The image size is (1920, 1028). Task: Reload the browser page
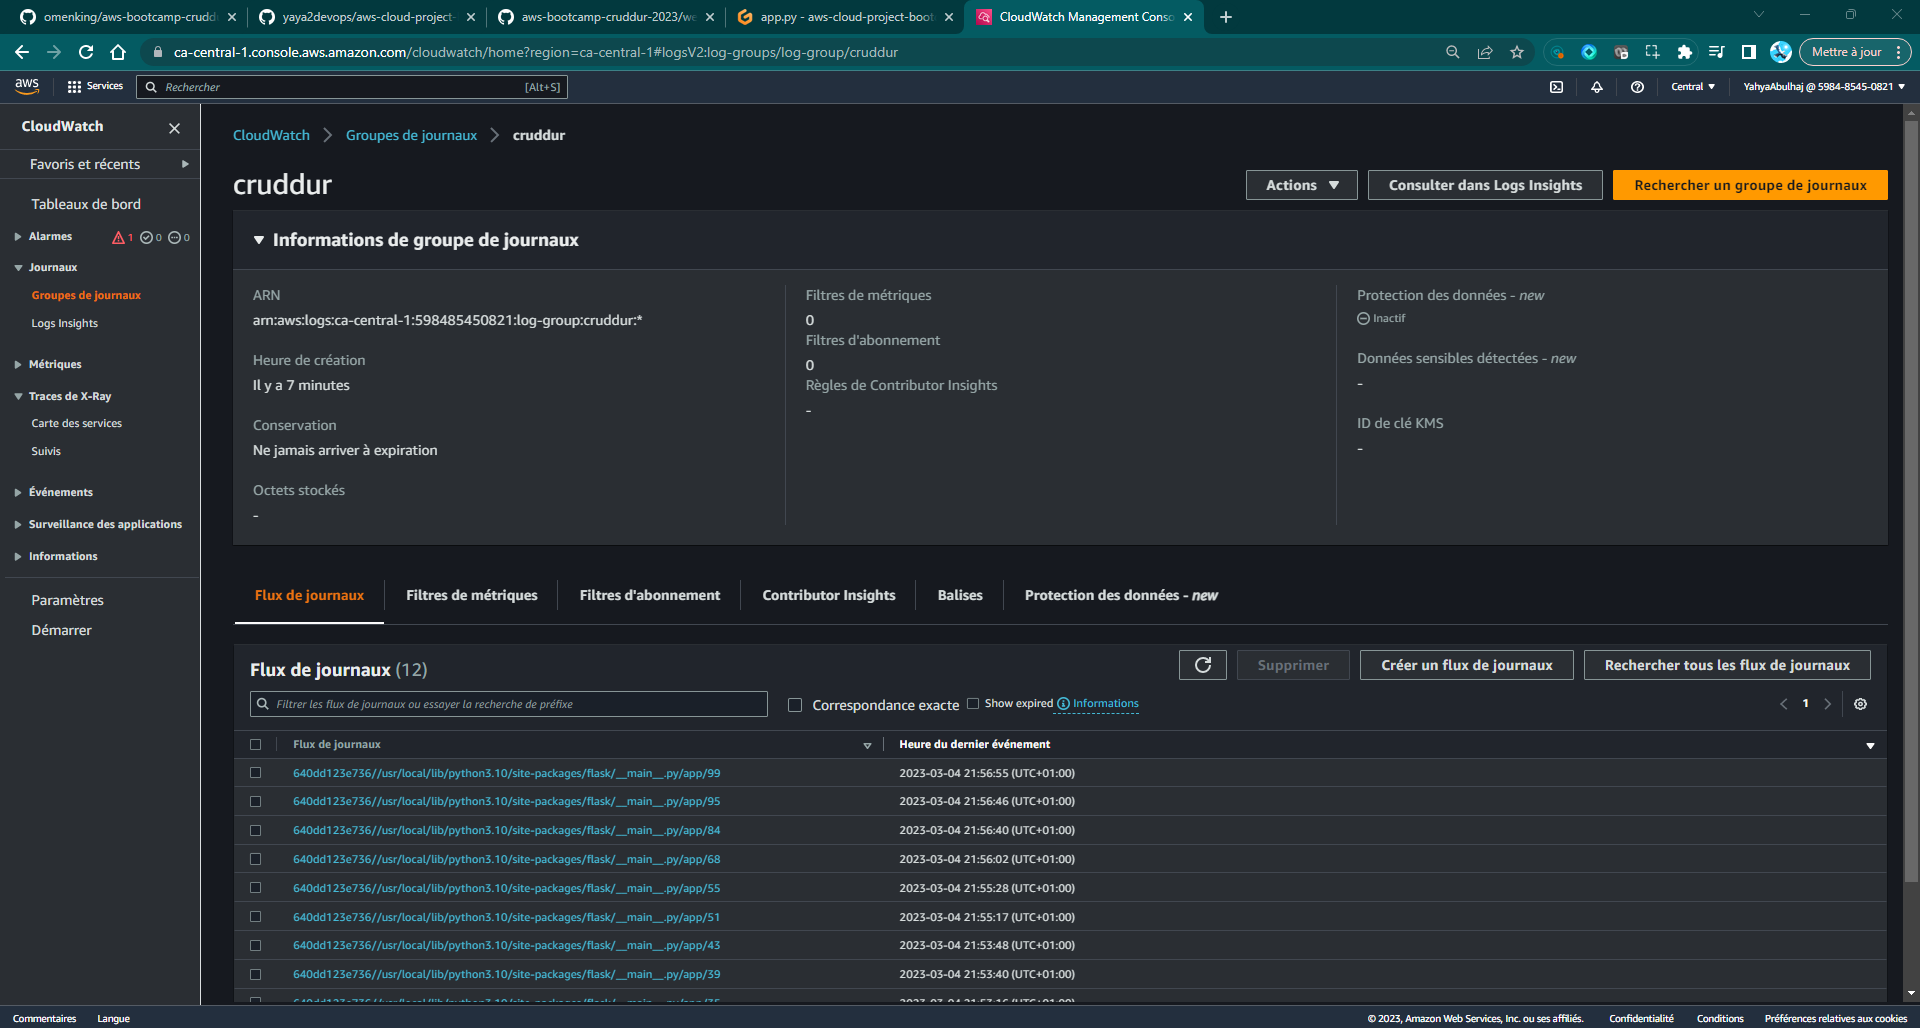click(86, 52)
